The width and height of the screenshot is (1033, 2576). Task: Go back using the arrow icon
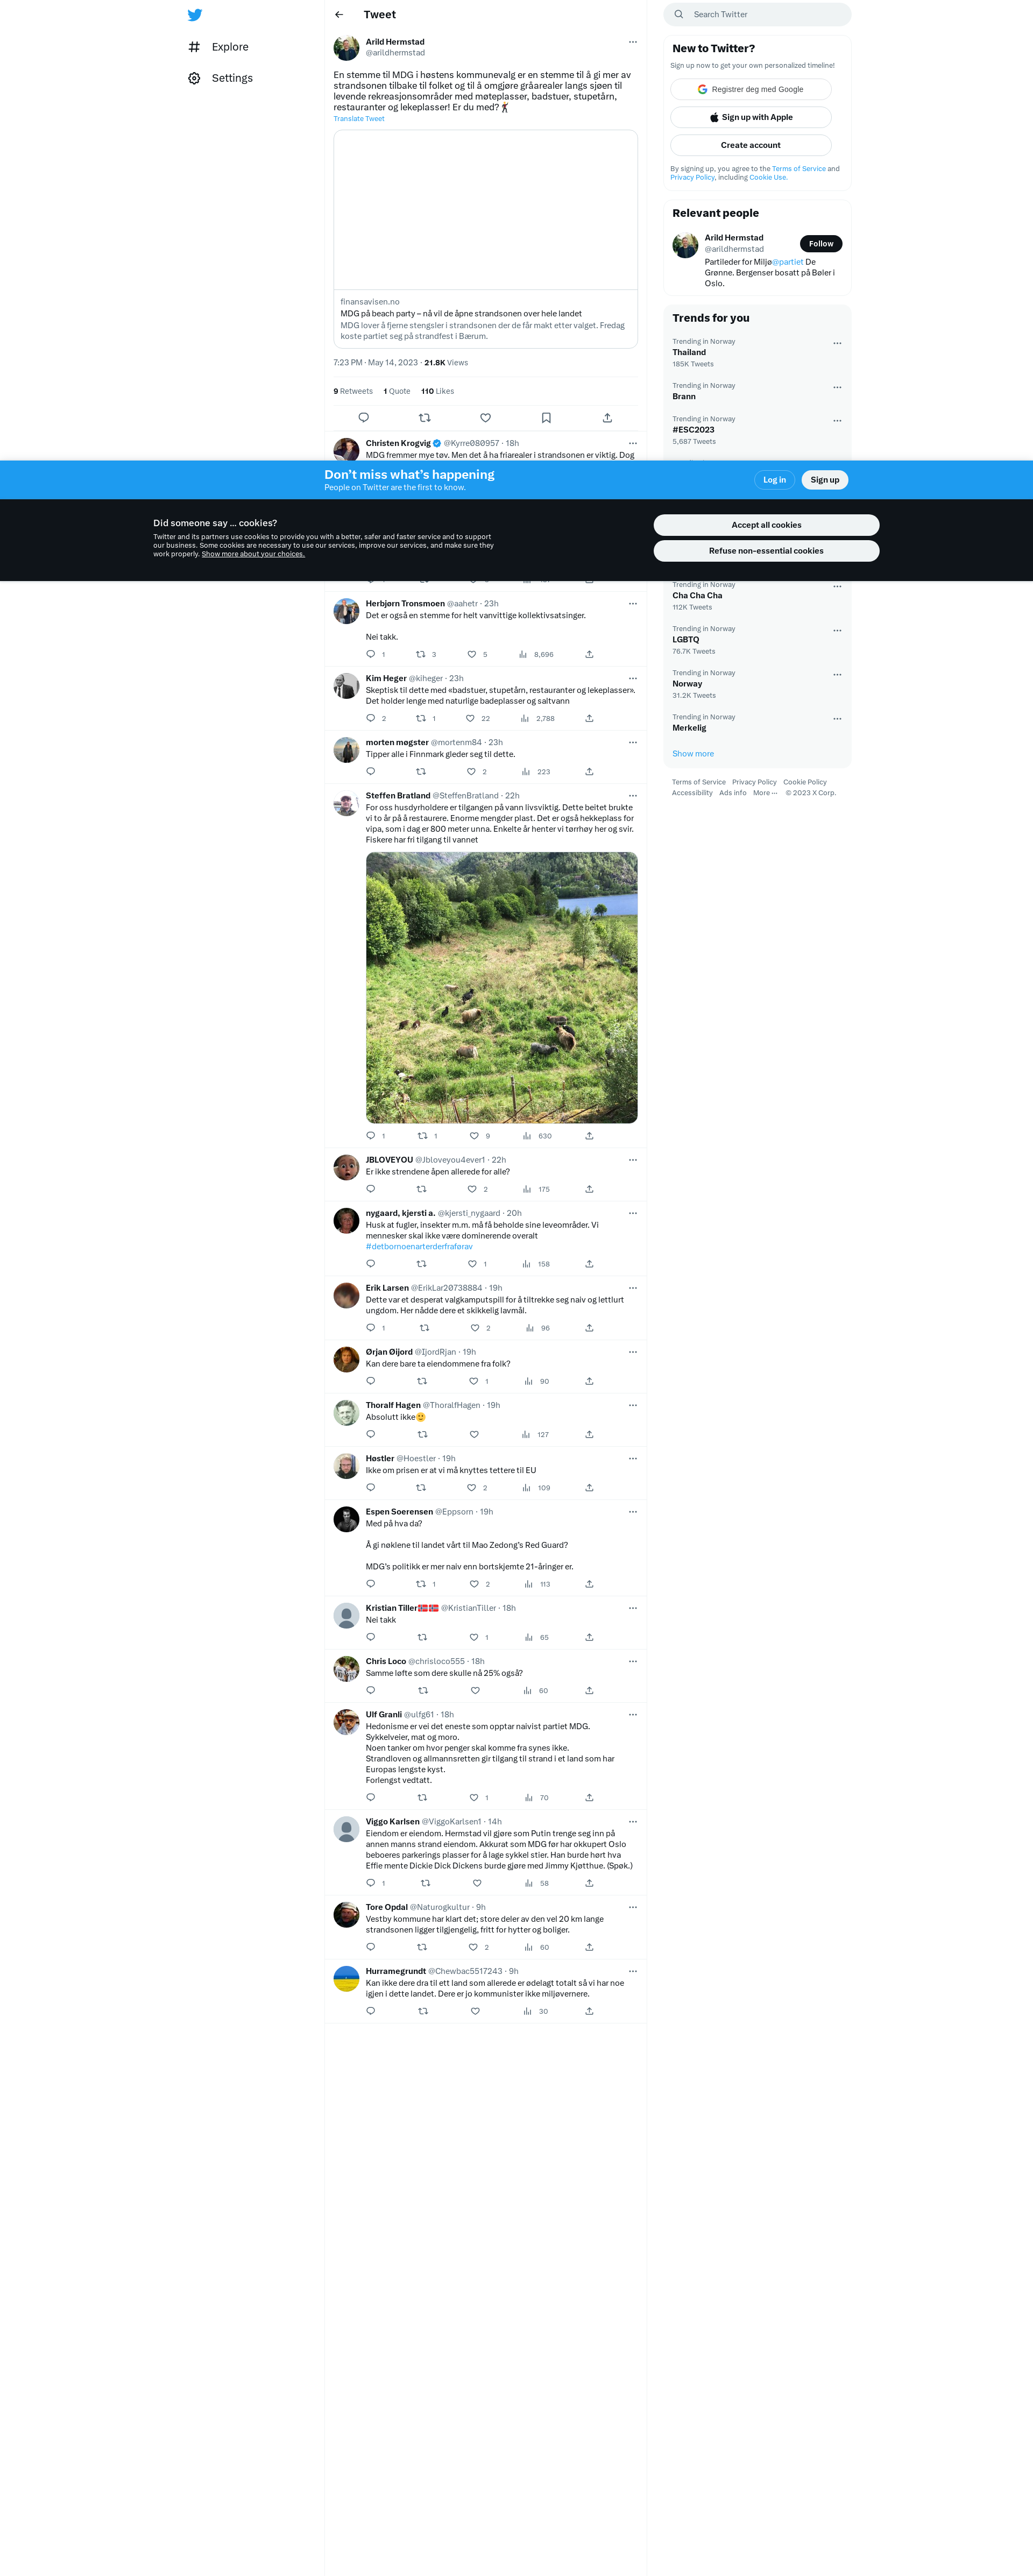click(x=339, y=15)
